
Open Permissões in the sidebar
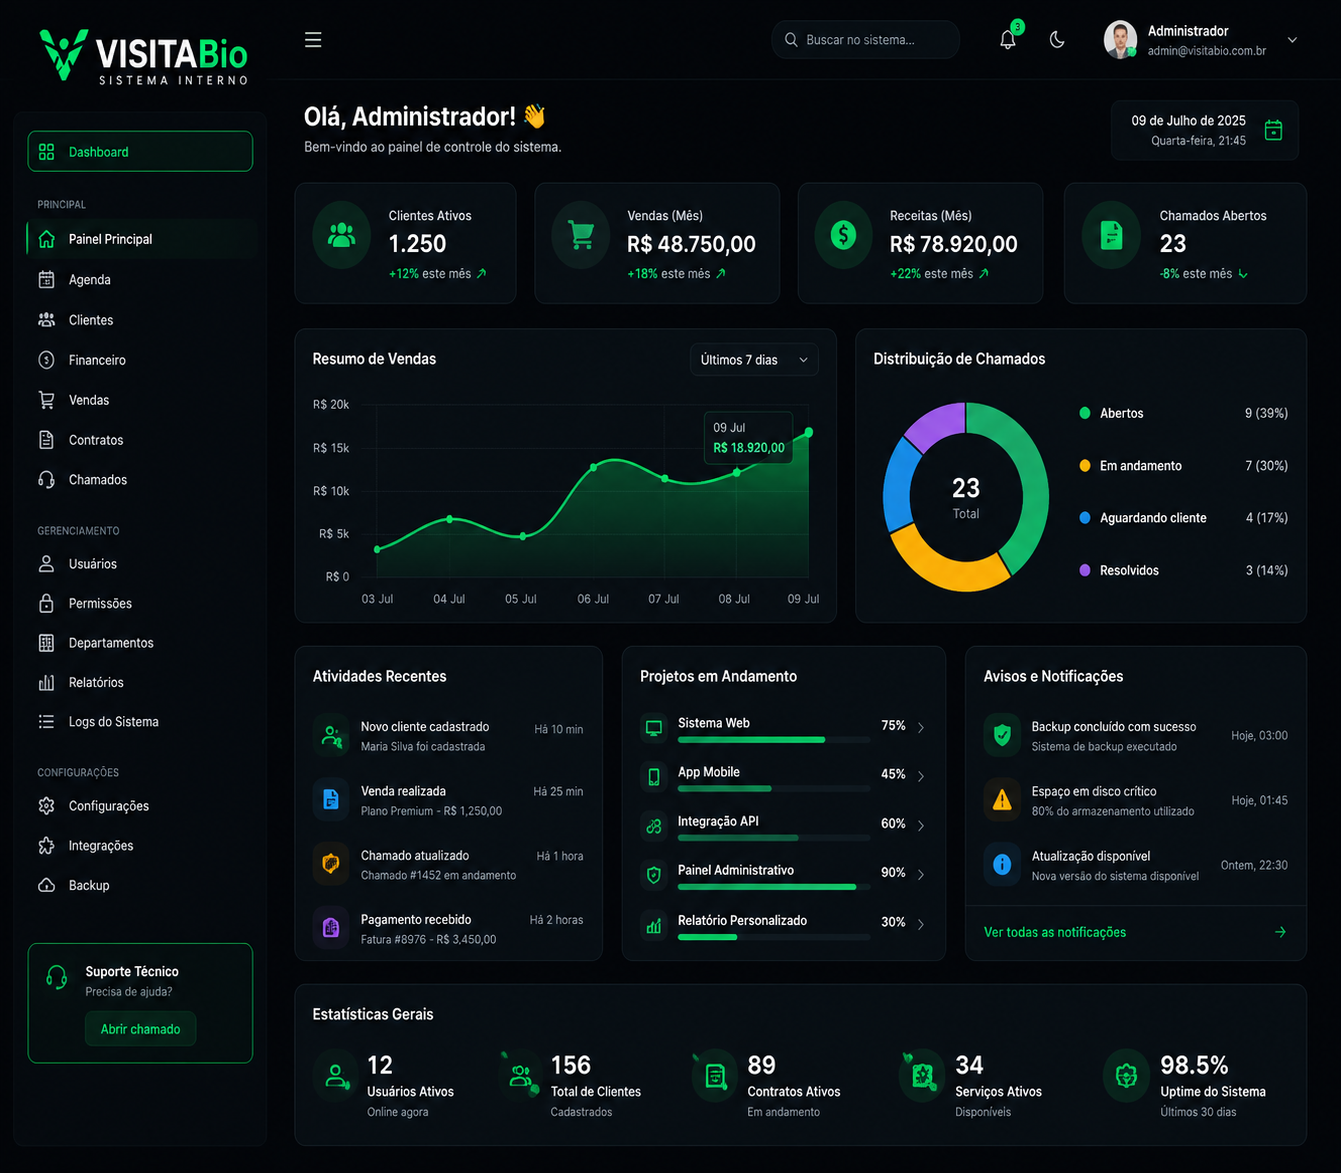(141, 604)
